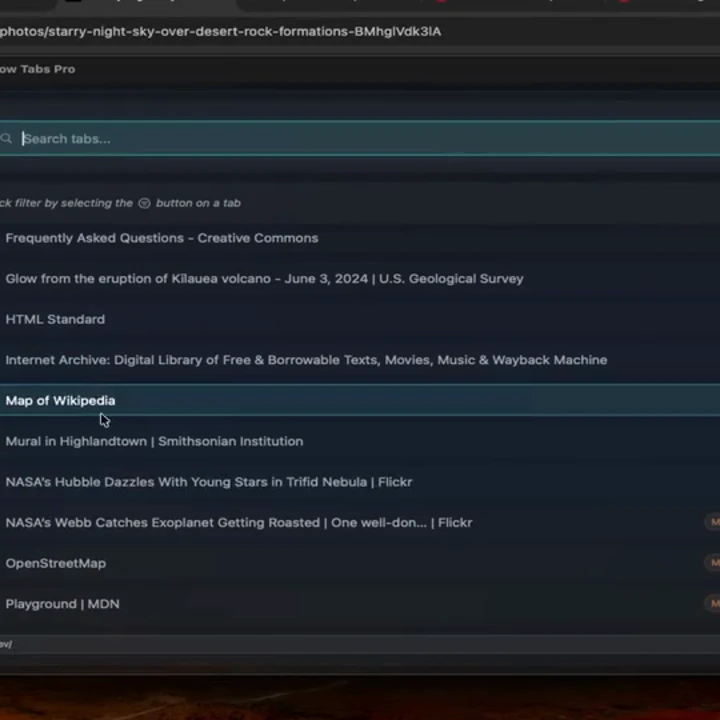Click the badge on NASA's Webb row
Viewport: 720px width, 720px height.
click(x=713, y=522)
